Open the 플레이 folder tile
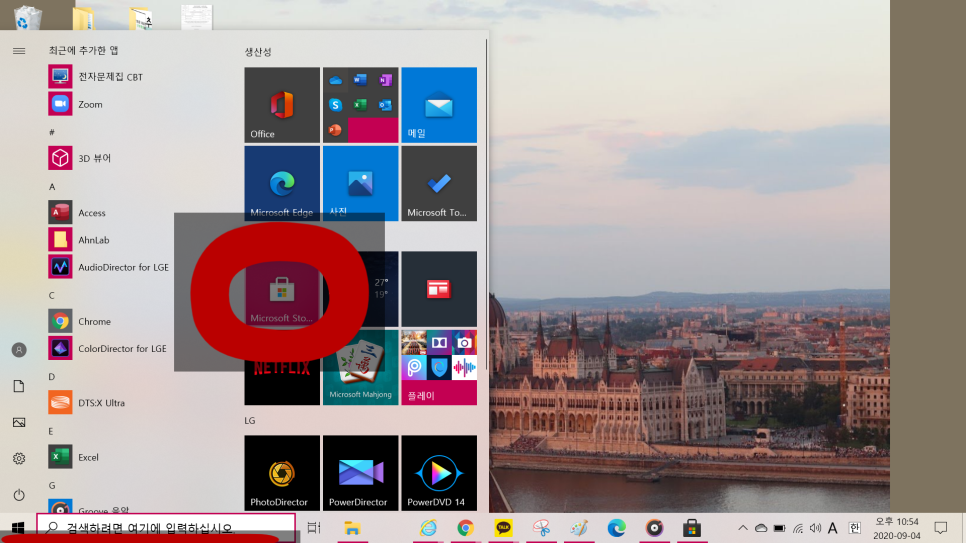This screenshot has width=966, height=543. click(439, 367)
